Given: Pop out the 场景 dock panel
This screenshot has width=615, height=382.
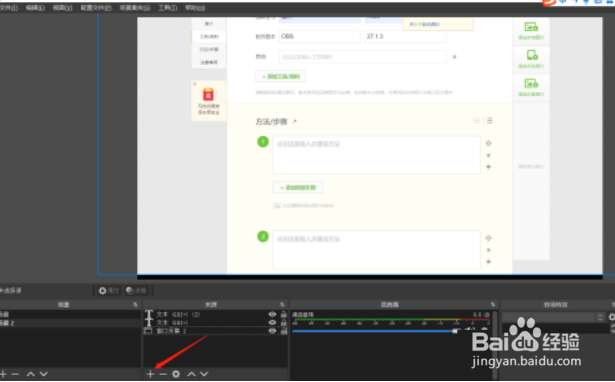Looking at the screenshot, I should pyautogui.click(x=135, y=304).
